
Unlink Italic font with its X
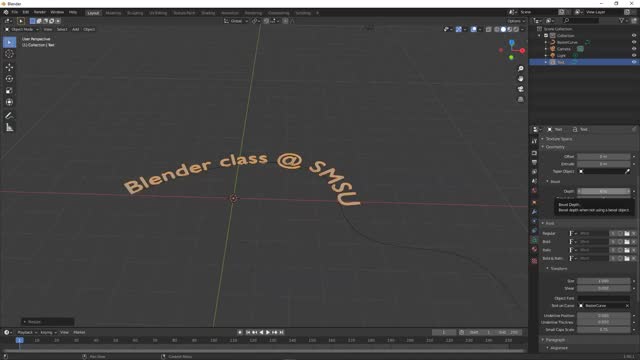[x=633, y=250]
